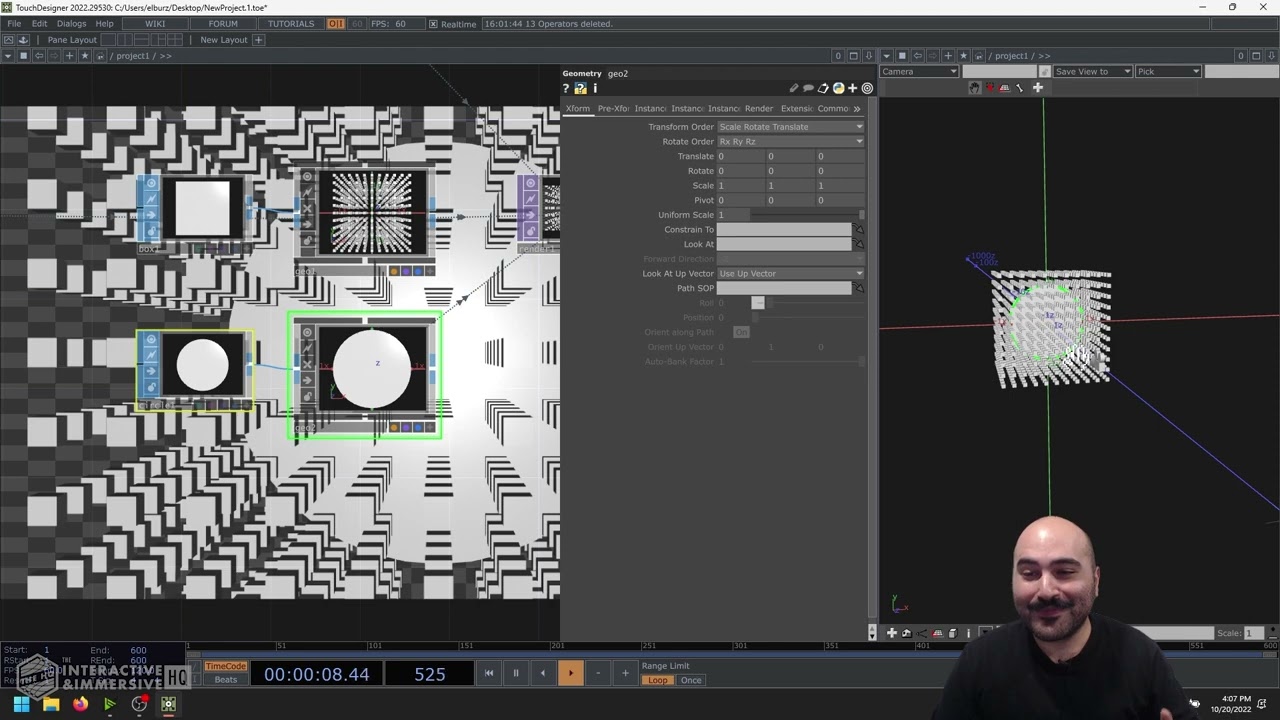1280x720 pixels.
Task: Open the Edit menu
Action: pos(39,24)
